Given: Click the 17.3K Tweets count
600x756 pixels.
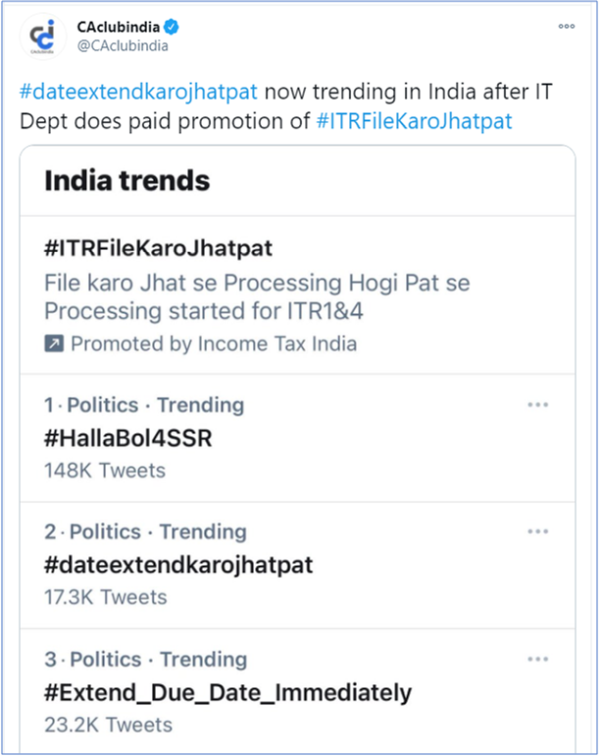Looking at the screenshot, I should click(105, 597).
